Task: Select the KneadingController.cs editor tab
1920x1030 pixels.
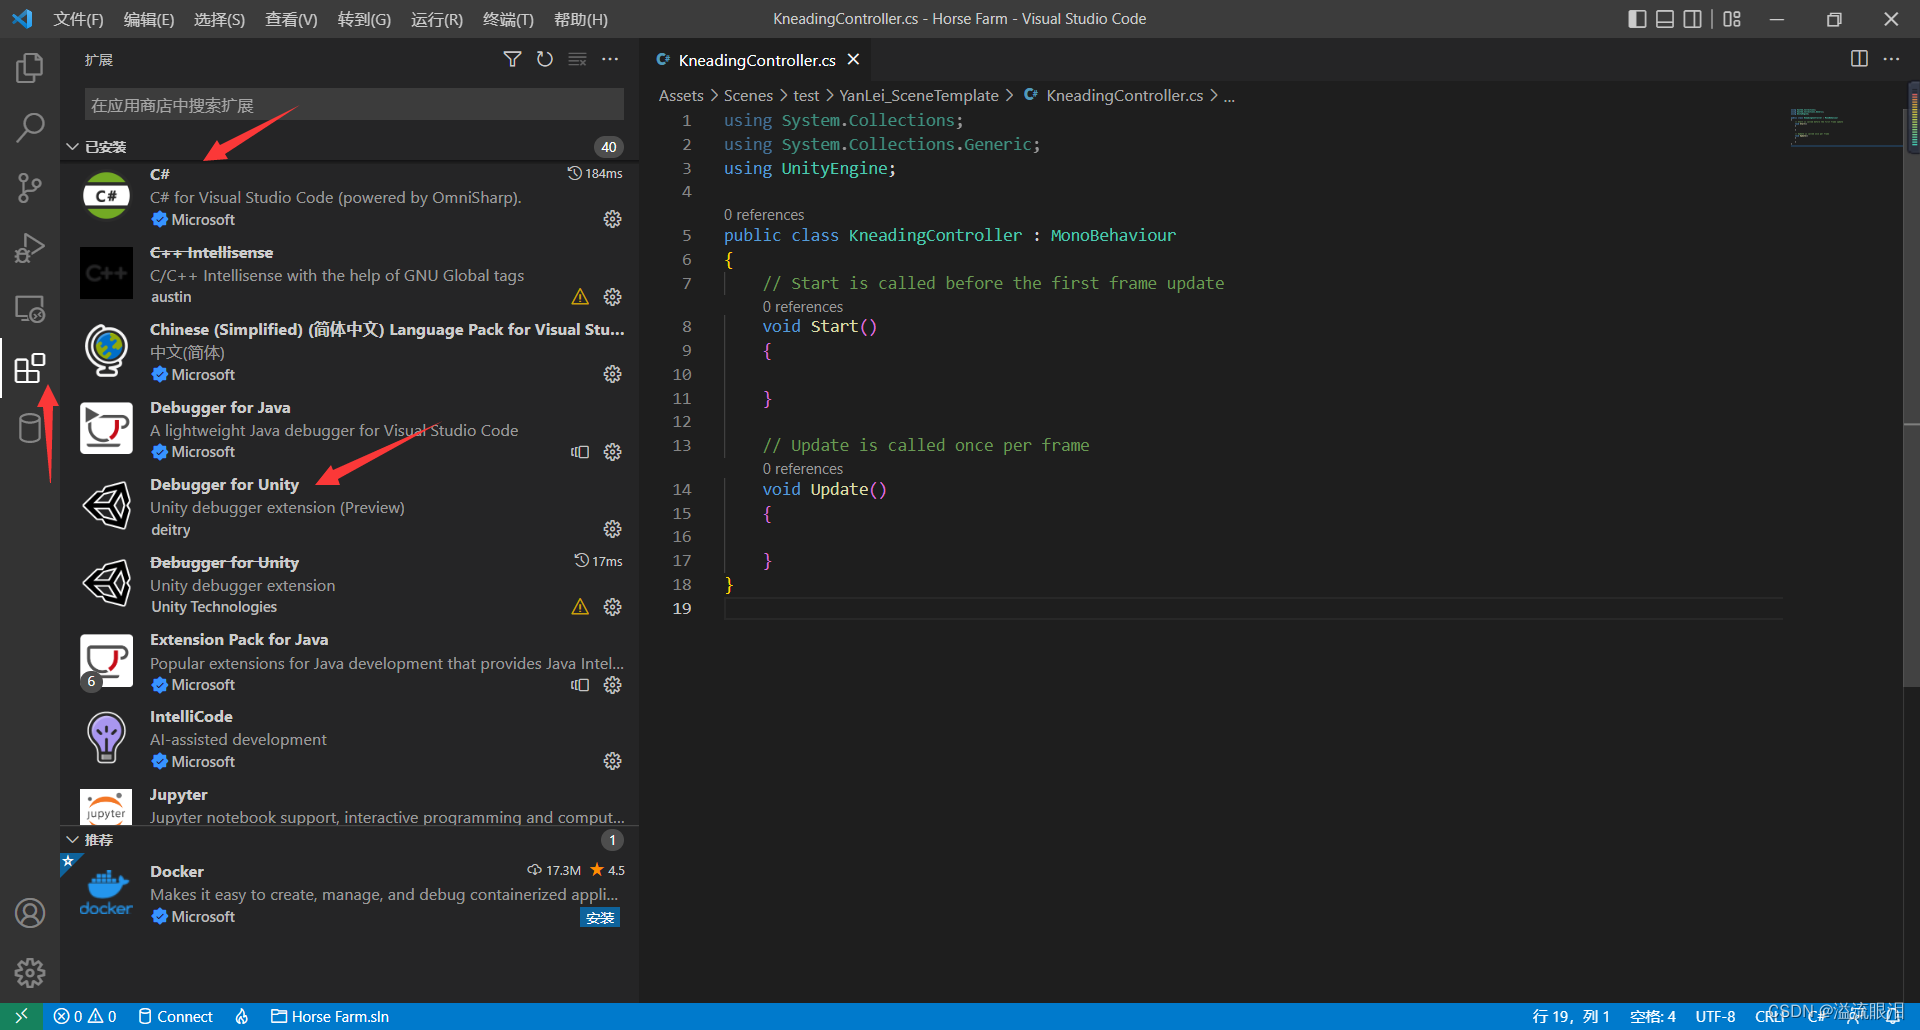Action: pyautogui.click(x=756, y=60)
